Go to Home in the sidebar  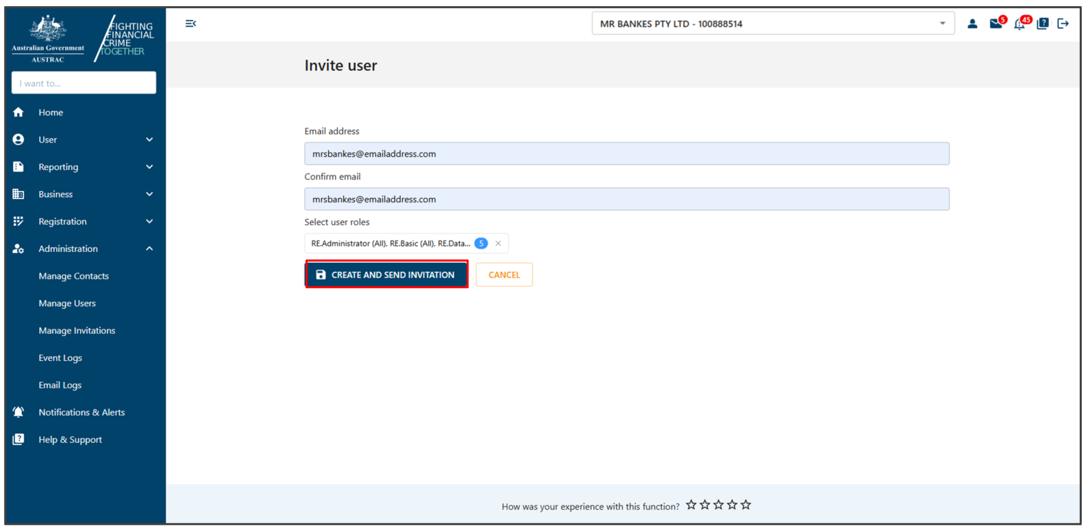[51, 113]
